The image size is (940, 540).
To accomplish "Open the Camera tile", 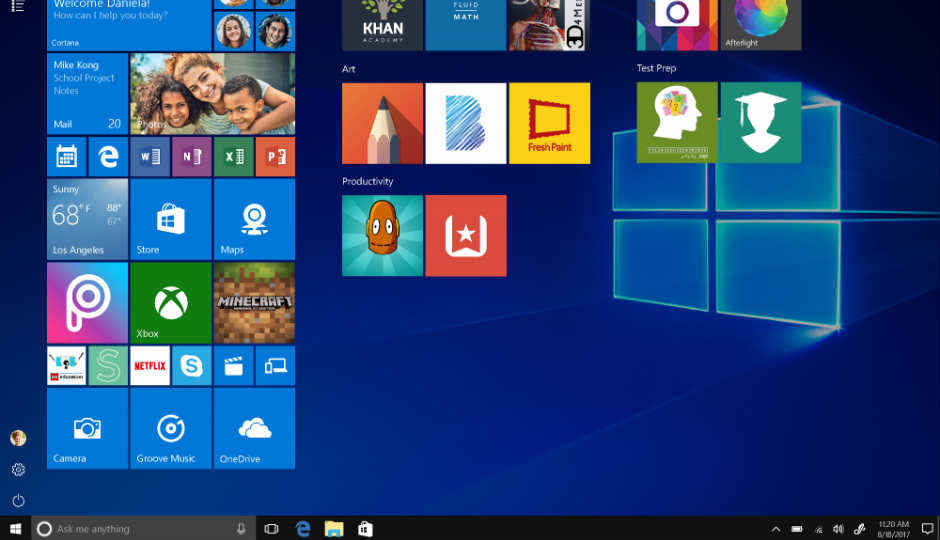I will coord(88,428).
